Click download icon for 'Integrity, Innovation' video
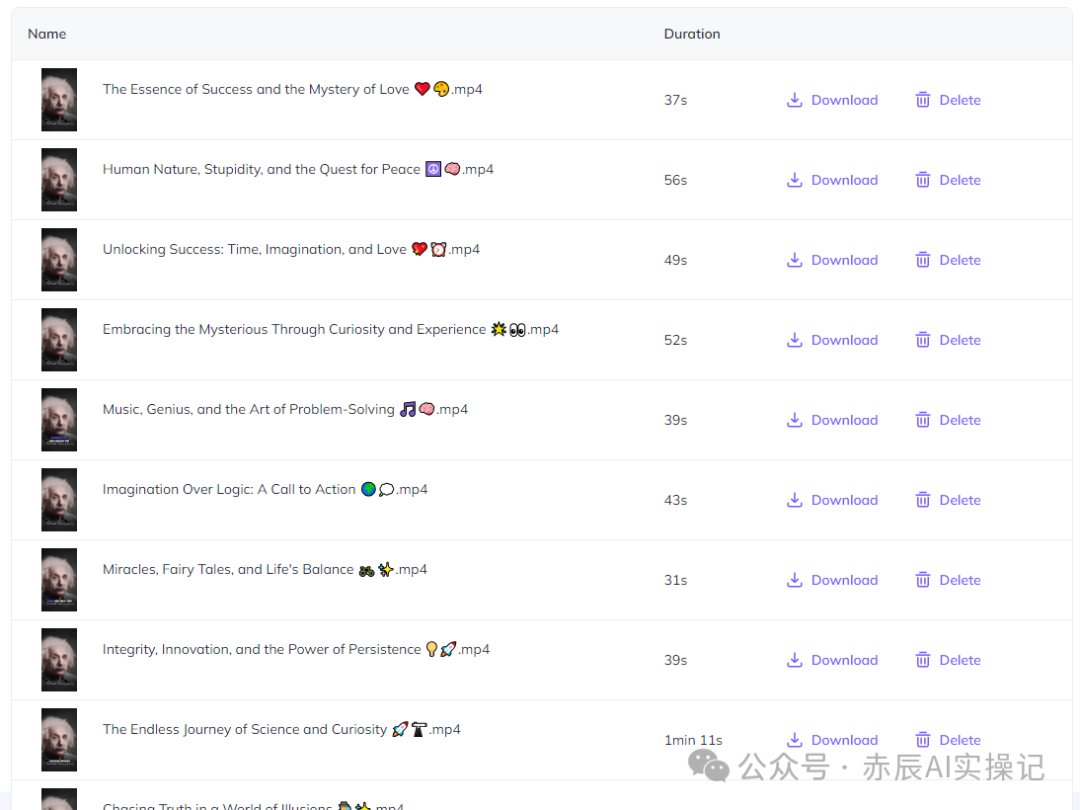1080x810 pixels. click(x=795, y=660)
